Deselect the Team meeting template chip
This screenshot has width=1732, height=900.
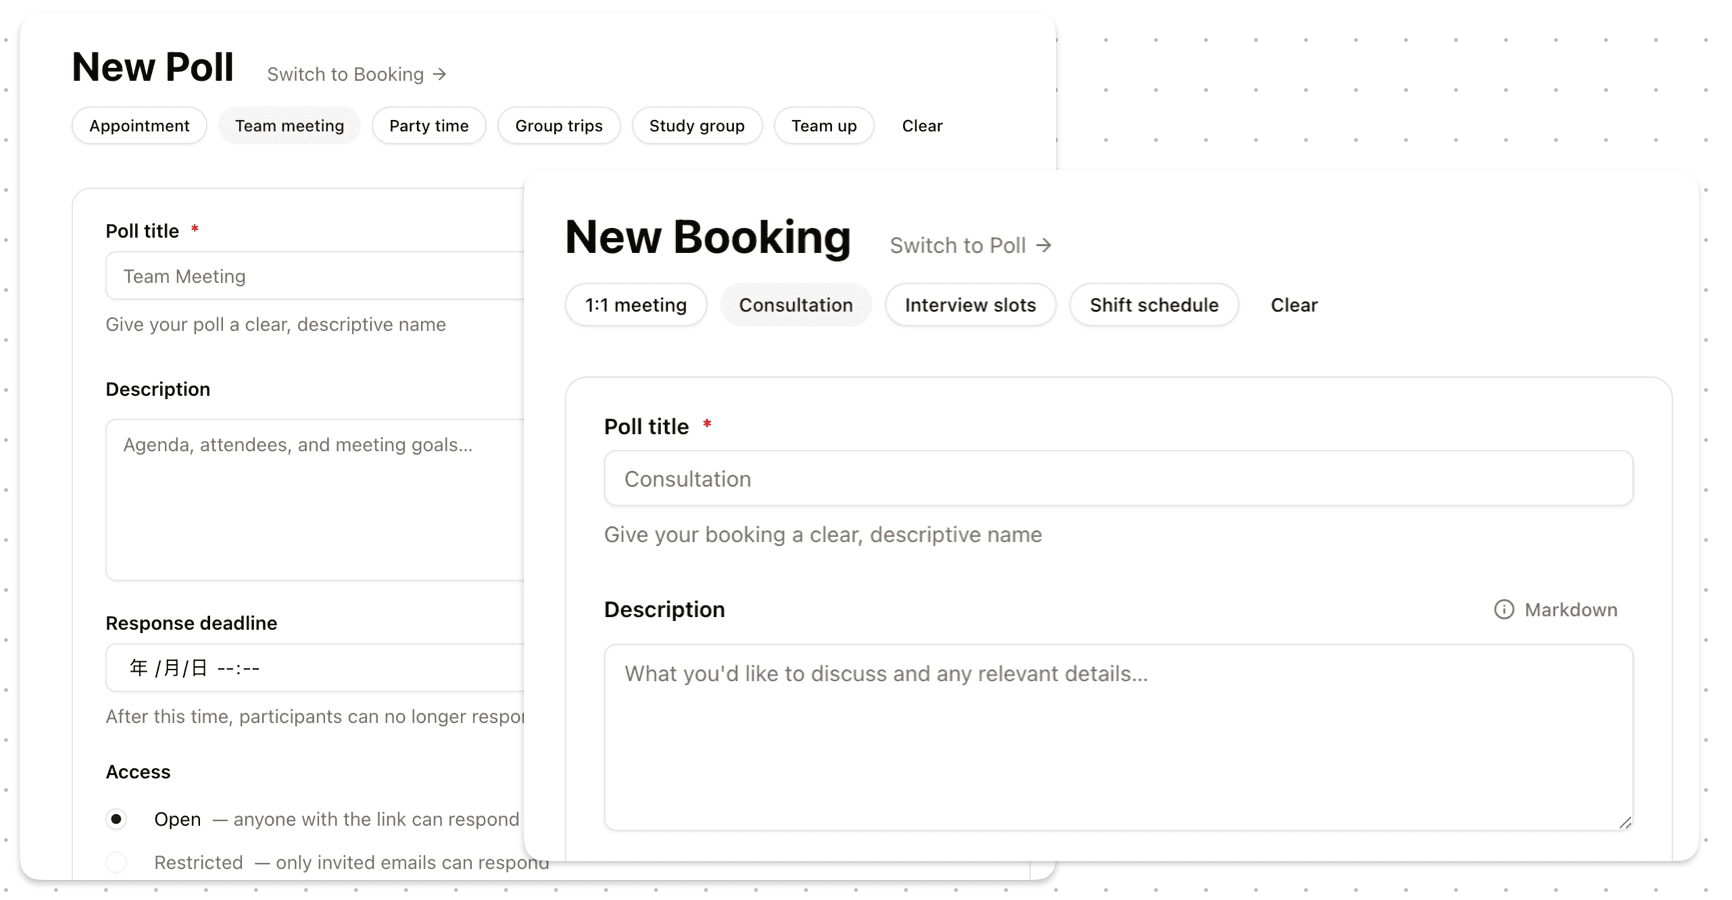tap(289, 125)
